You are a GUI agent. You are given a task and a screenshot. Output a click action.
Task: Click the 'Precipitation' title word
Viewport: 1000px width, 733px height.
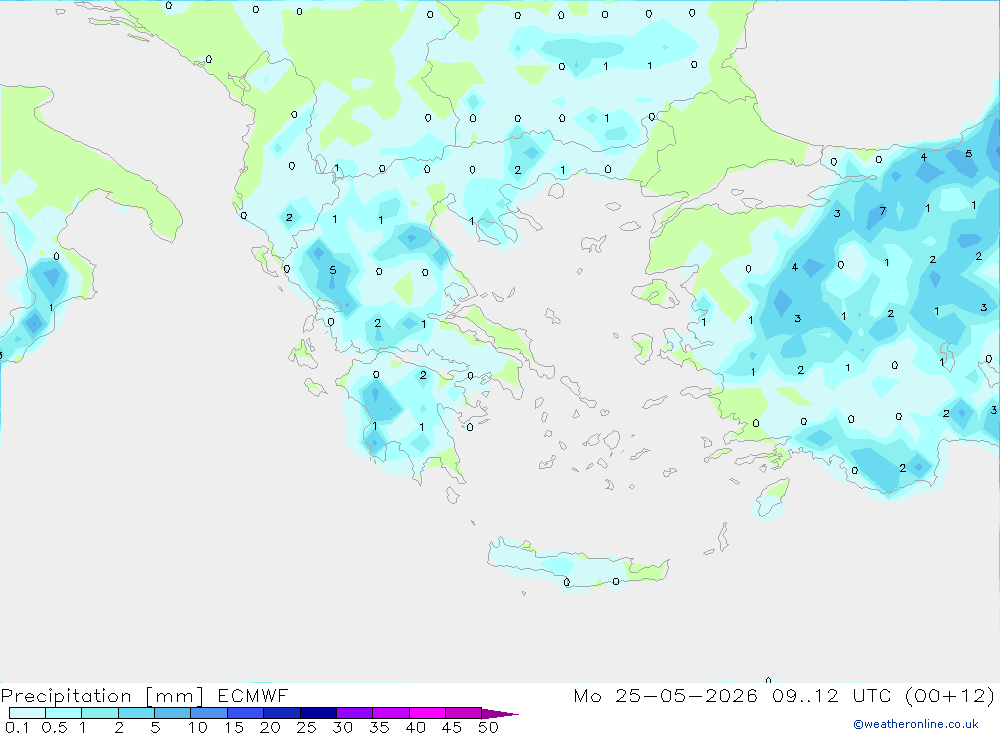point(66,696)
